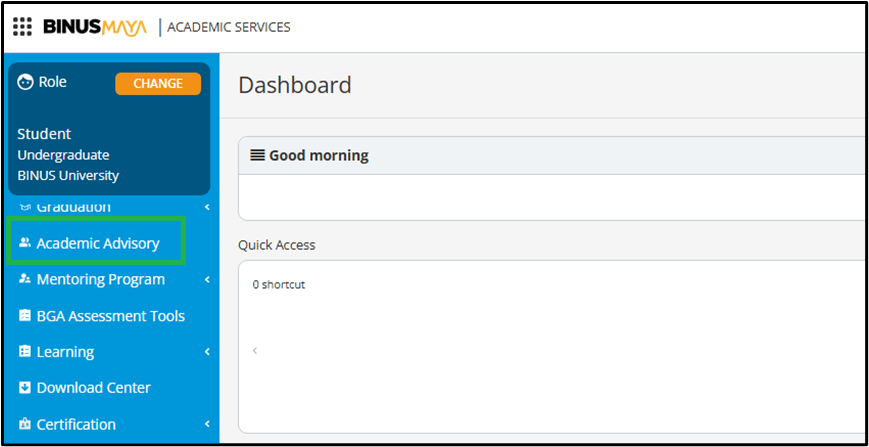The width and height of the screenshot is (869, 447).
Task: Expand the Certification submenu chevron
Action: point(207,424)
